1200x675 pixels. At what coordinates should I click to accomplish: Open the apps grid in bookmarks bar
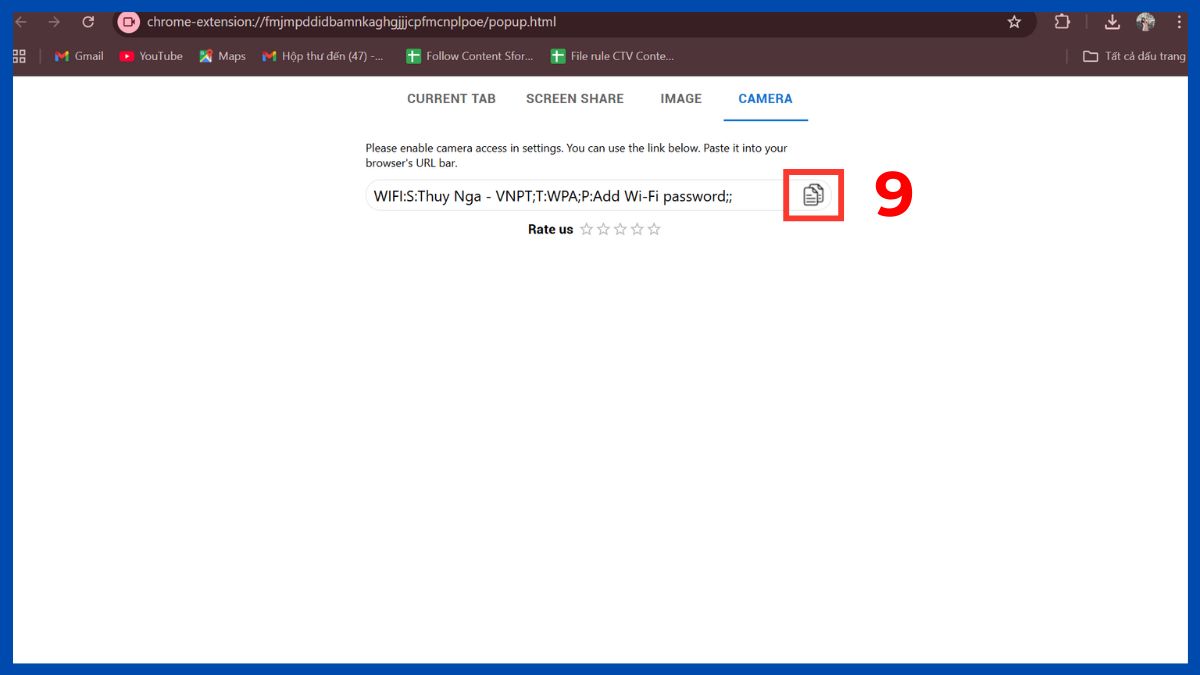tap(19, 56)
